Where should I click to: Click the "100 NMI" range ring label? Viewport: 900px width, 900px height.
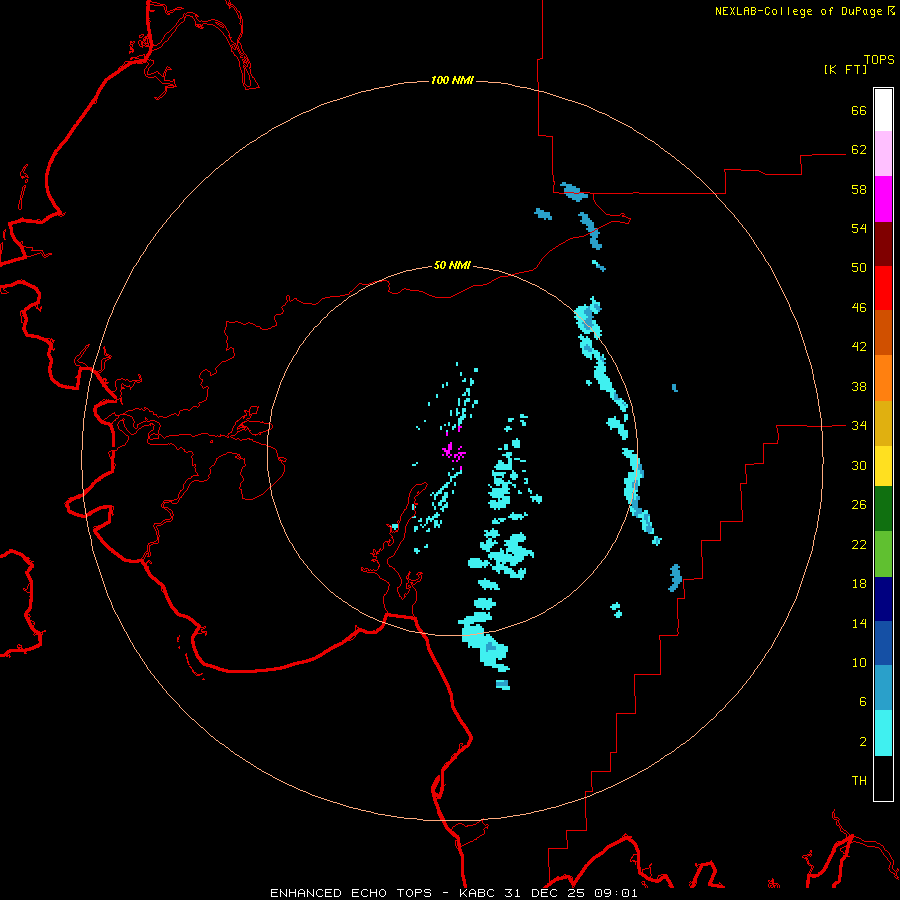(x=452, y=80)
